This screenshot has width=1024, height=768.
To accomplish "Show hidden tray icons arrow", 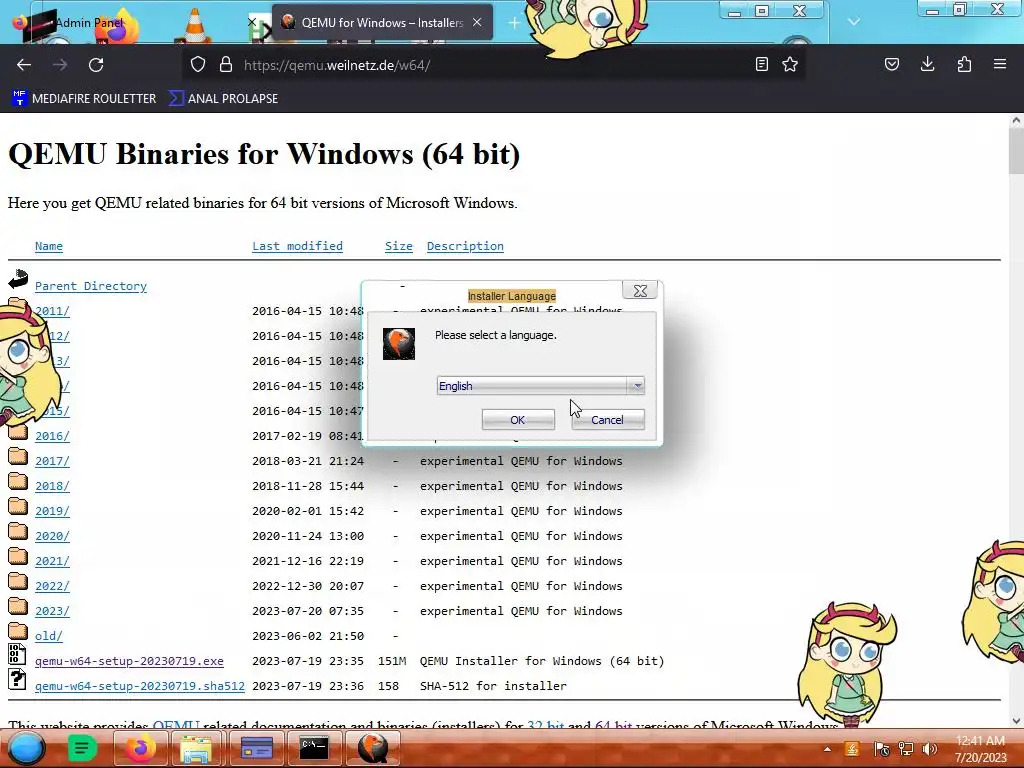I will 827,749.
